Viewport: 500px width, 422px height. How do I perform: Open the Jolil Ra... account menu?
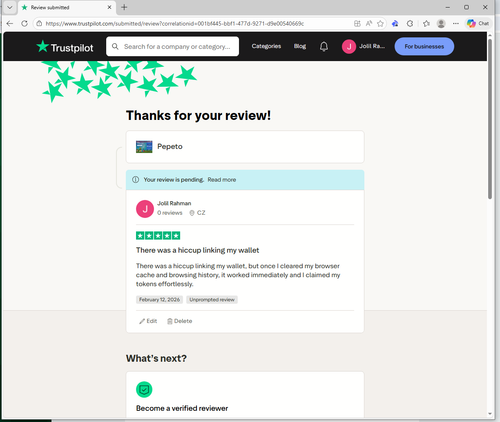(364, 46)
